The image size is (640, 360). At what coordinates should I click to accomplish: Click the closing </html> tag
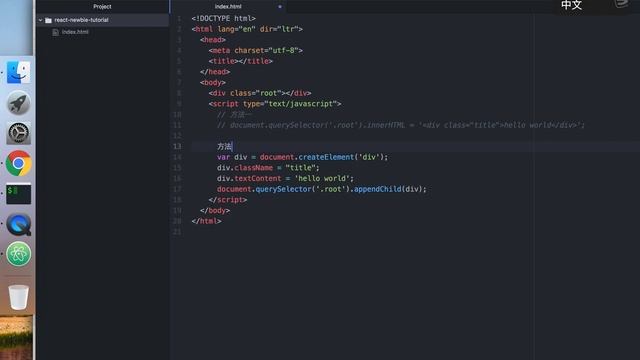click(x=207, y=221)
